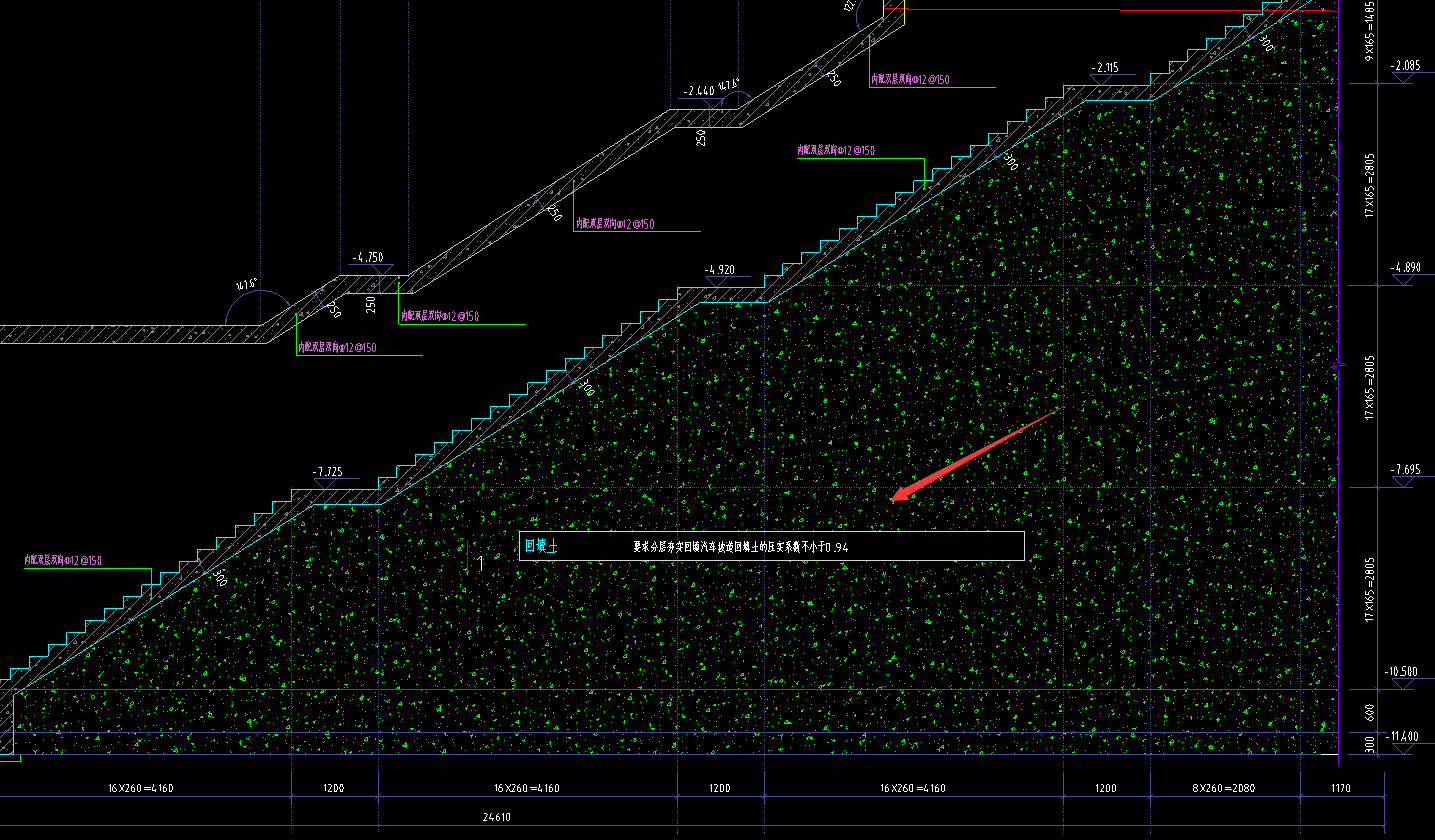Pick the -7.695 elevation text
Viewport: 1435px width, 840px height.
coord(1405,470)
